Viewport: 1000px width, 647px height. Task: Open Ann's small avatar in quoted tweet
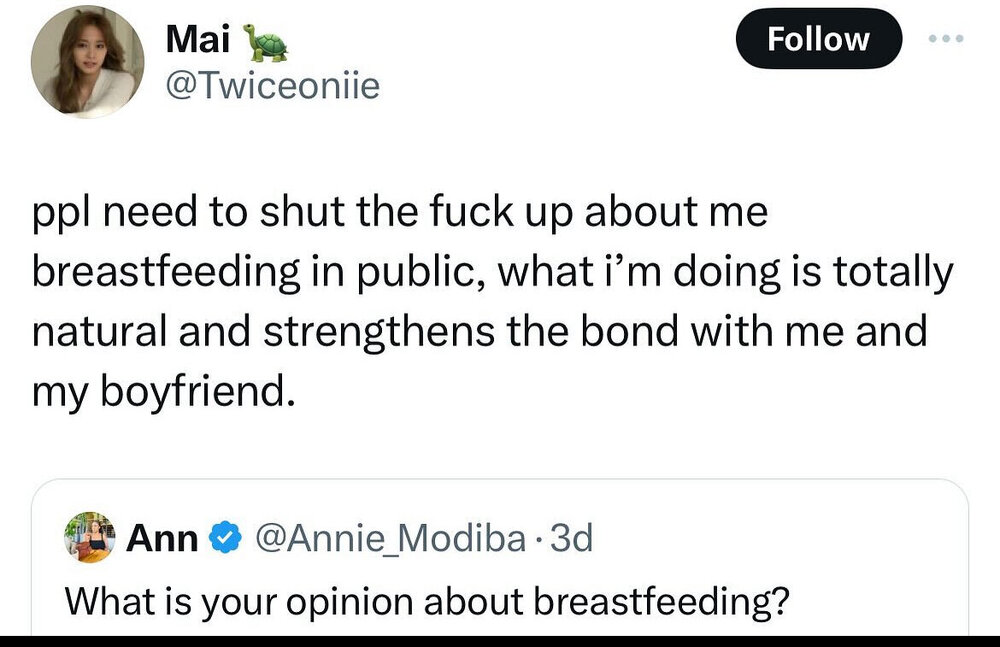(89, 539)
